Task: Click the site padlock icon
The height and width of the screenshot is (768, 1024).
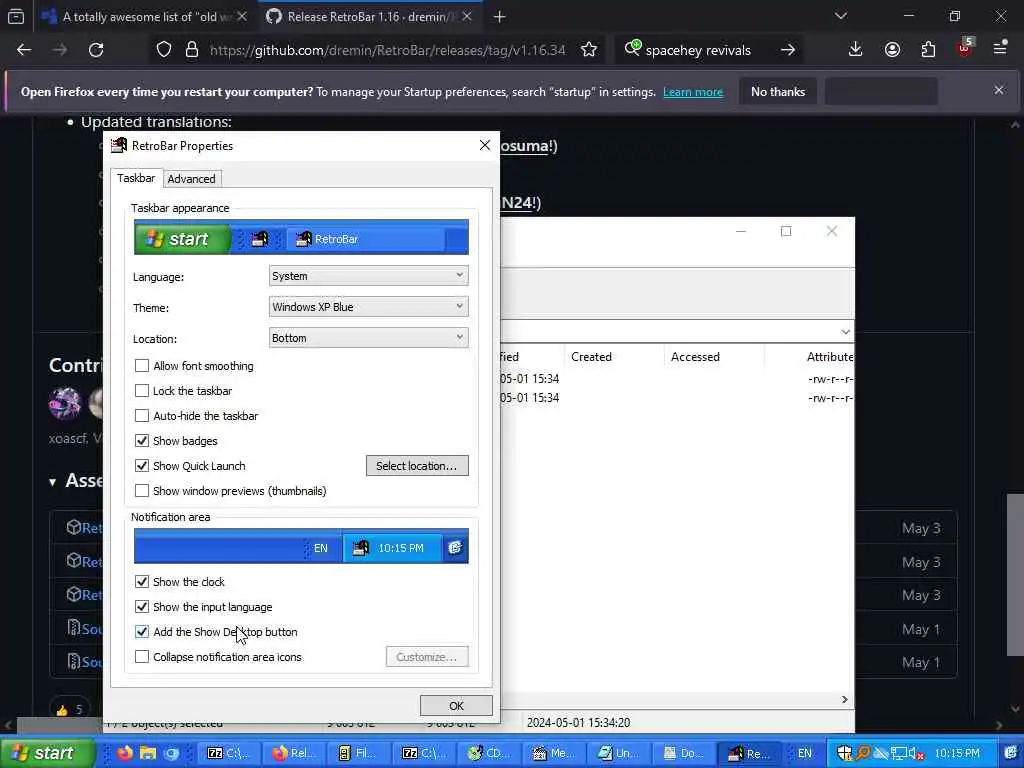Action: coord(191,50)
